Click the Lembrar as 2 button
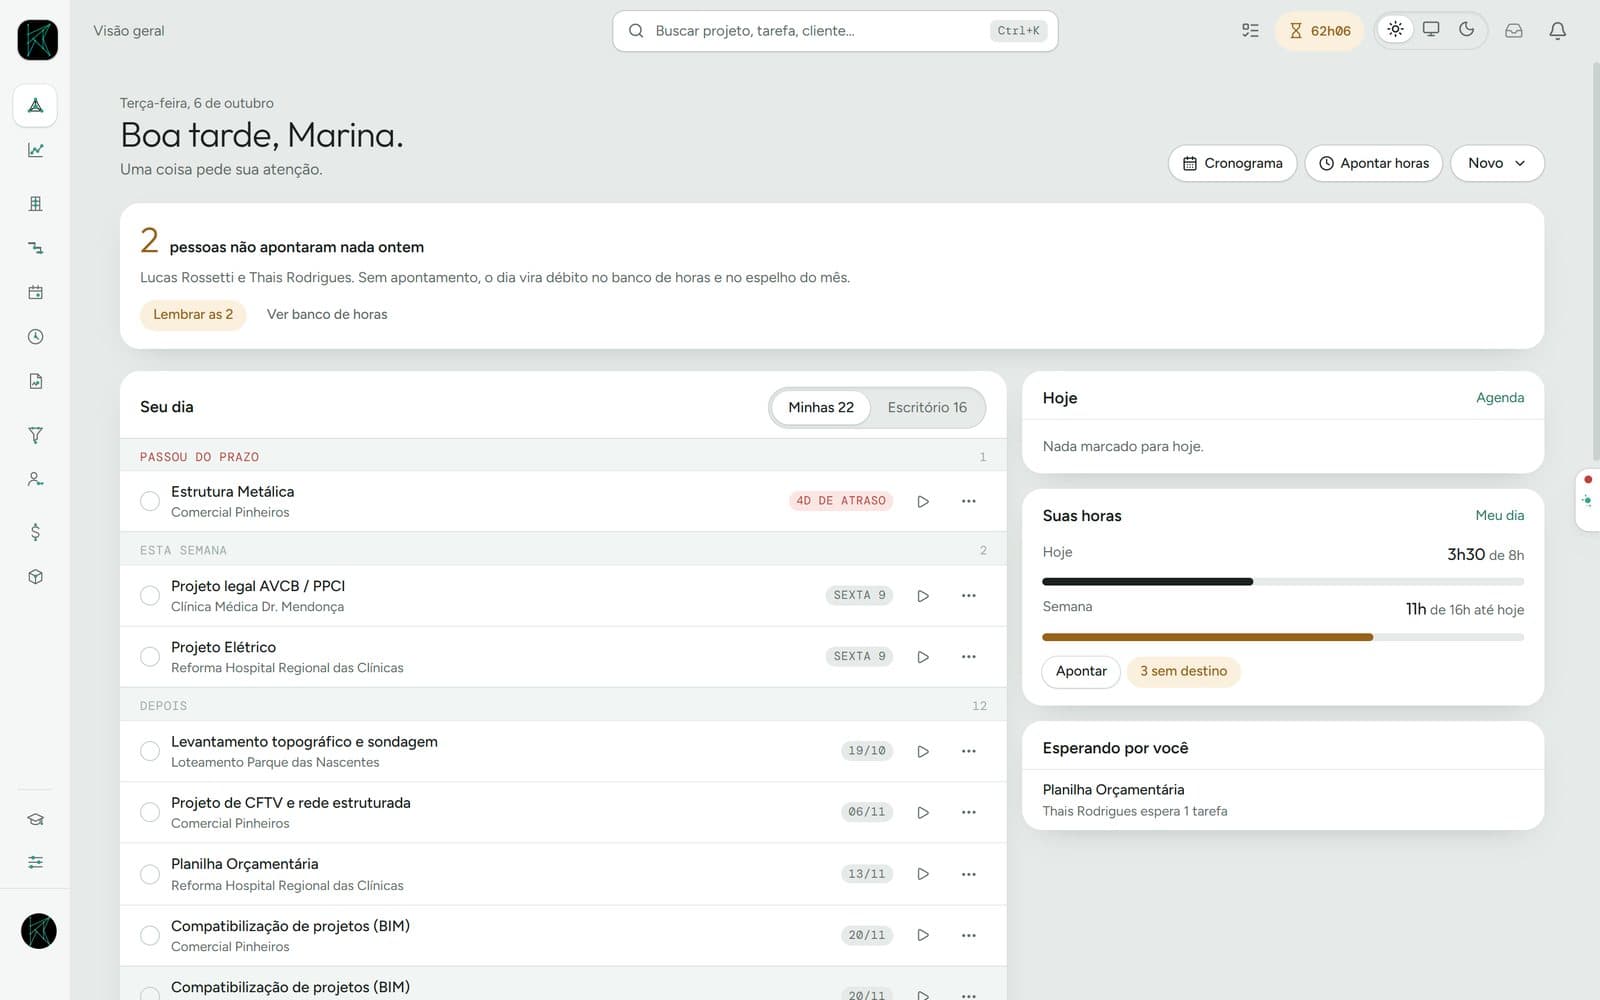 tap(193, 314)
